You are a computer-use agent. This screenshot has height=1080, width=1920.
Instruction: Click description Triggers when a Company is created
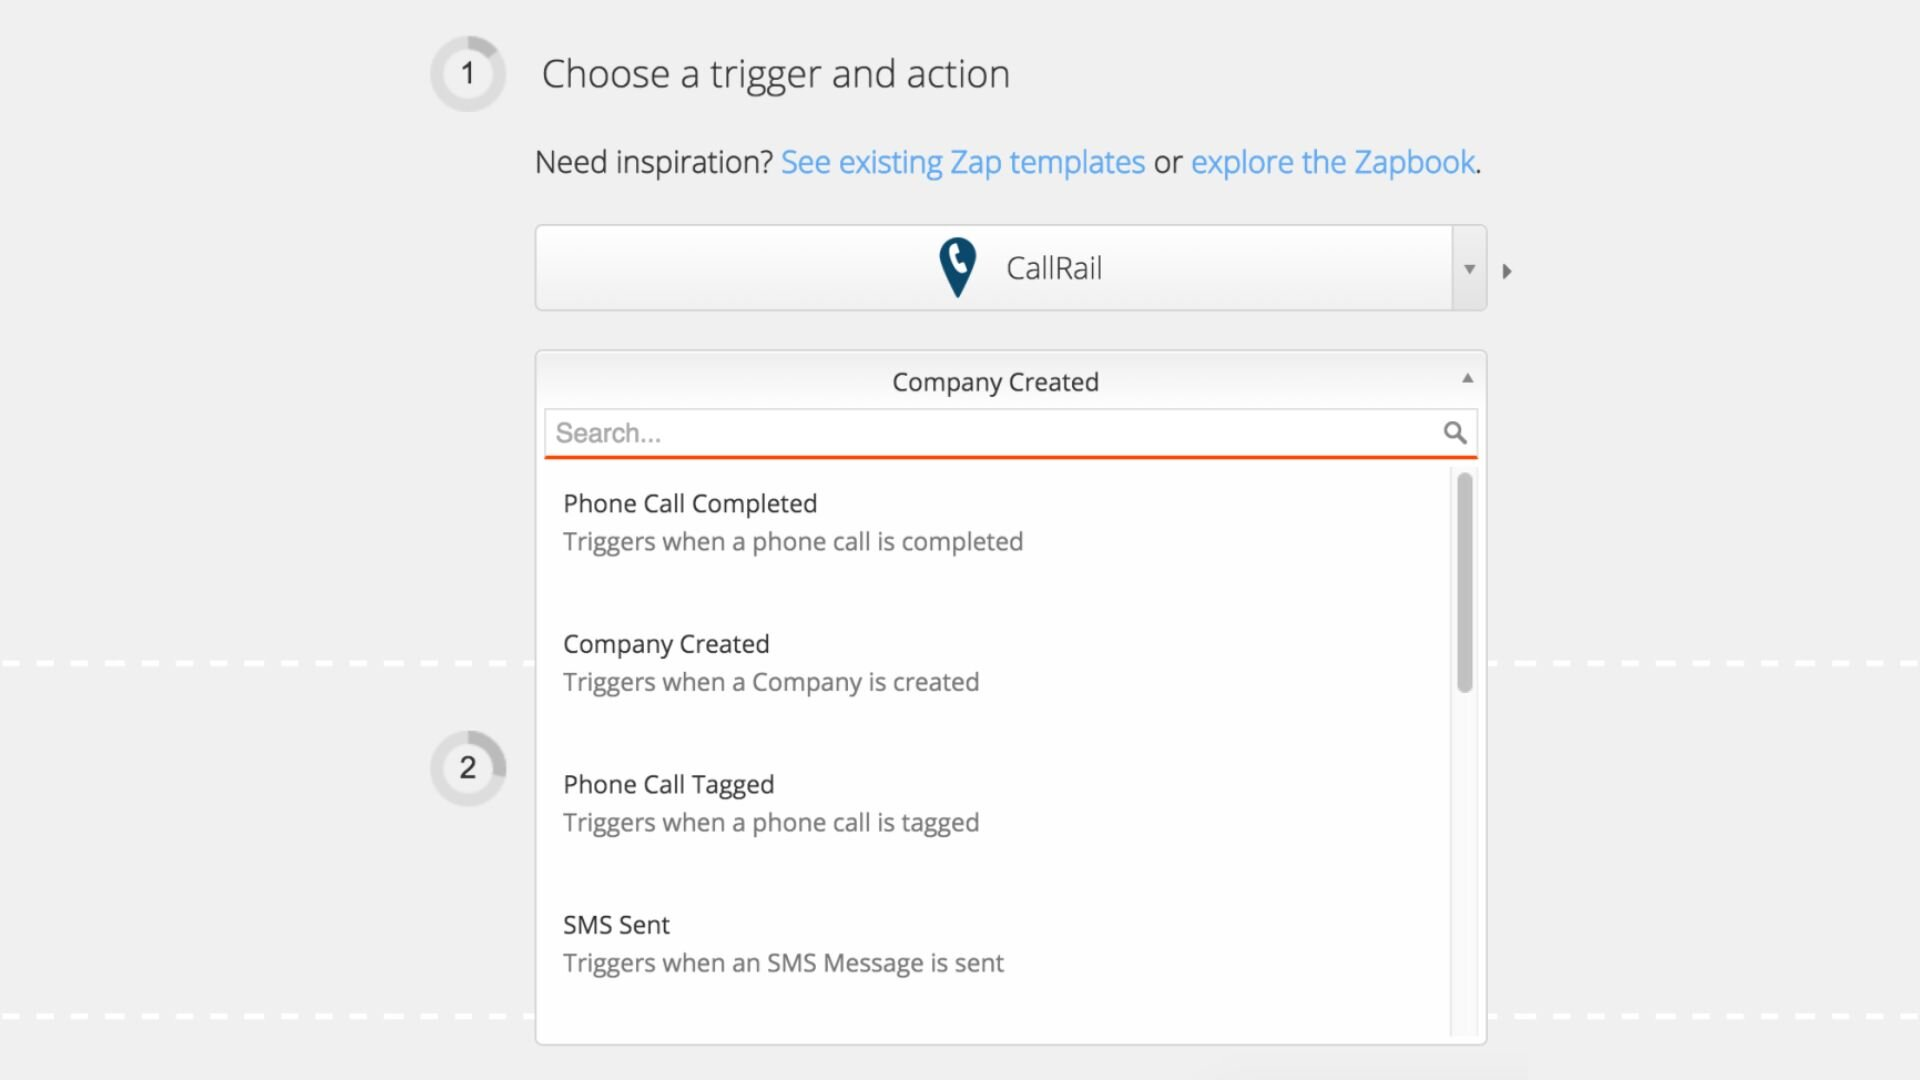[x=771, y=682]
